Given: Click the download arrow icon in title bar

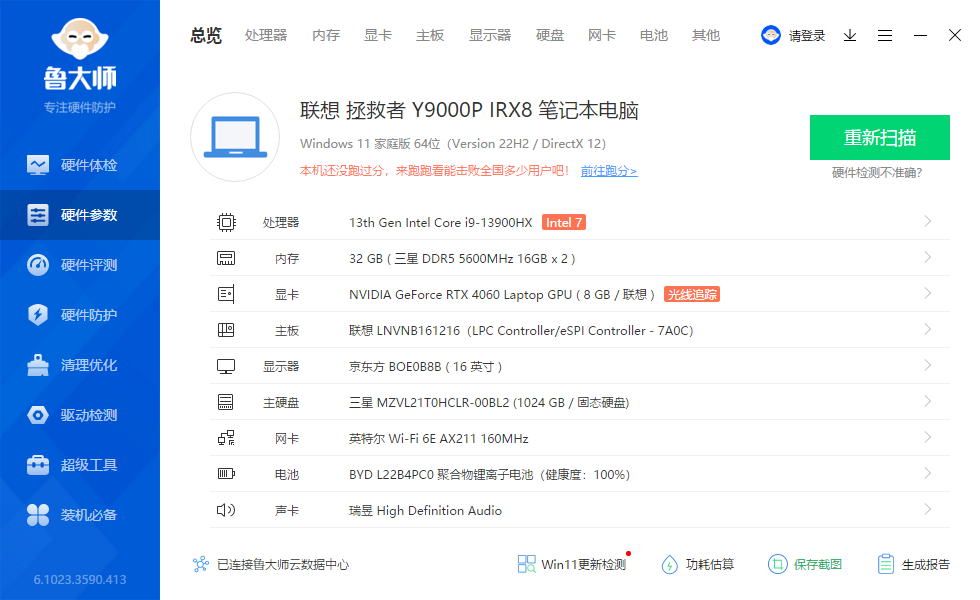Looking at the screenshot, I should [x=849, y=36].
